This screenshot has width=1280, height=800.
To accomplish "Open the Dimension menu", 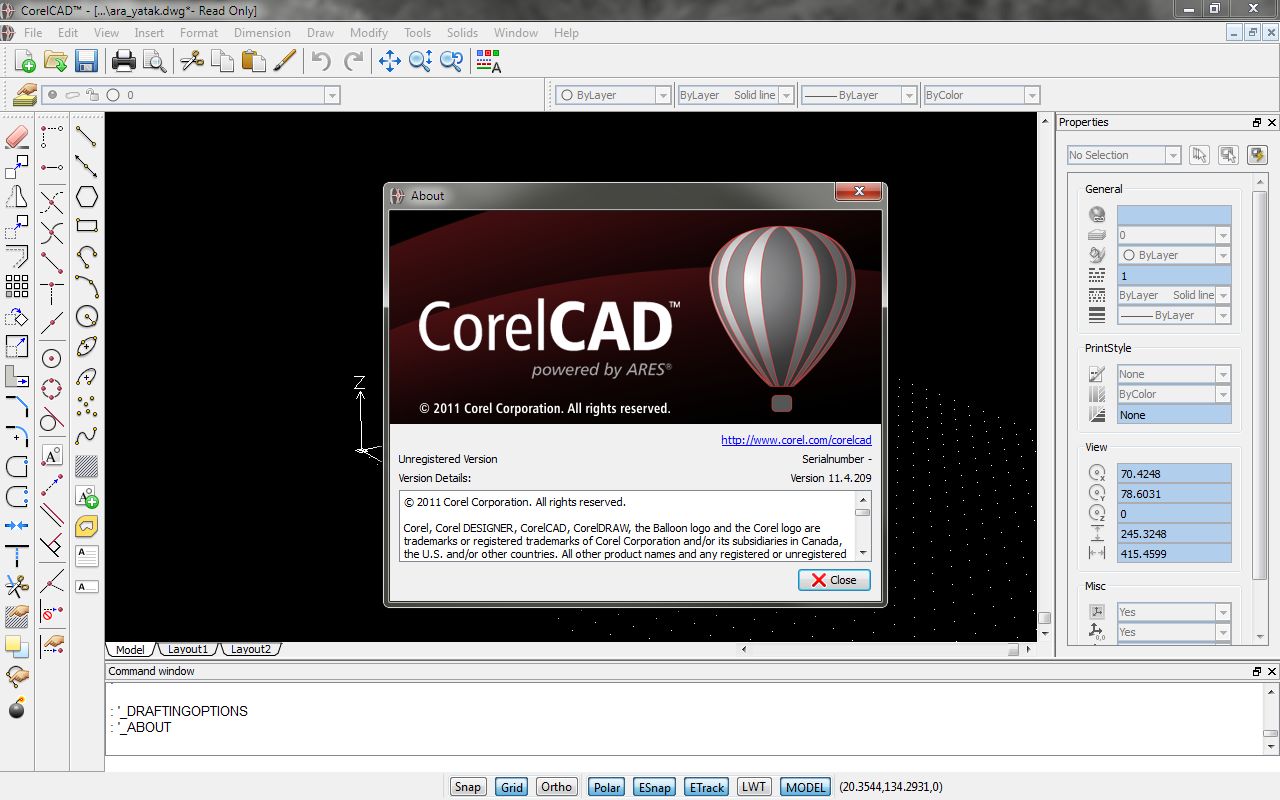I will click(x=262, y=32).
